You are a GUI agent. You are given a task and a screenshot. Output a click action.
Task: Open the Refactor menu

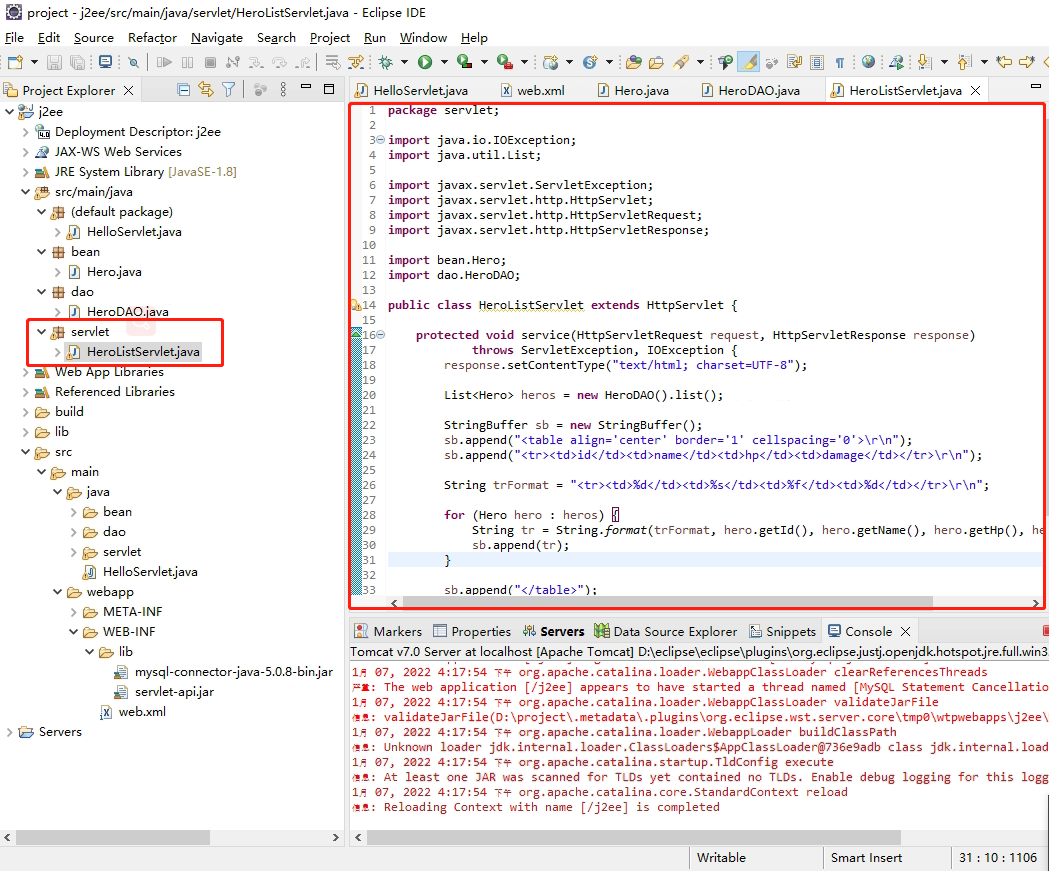coord(153,37)
